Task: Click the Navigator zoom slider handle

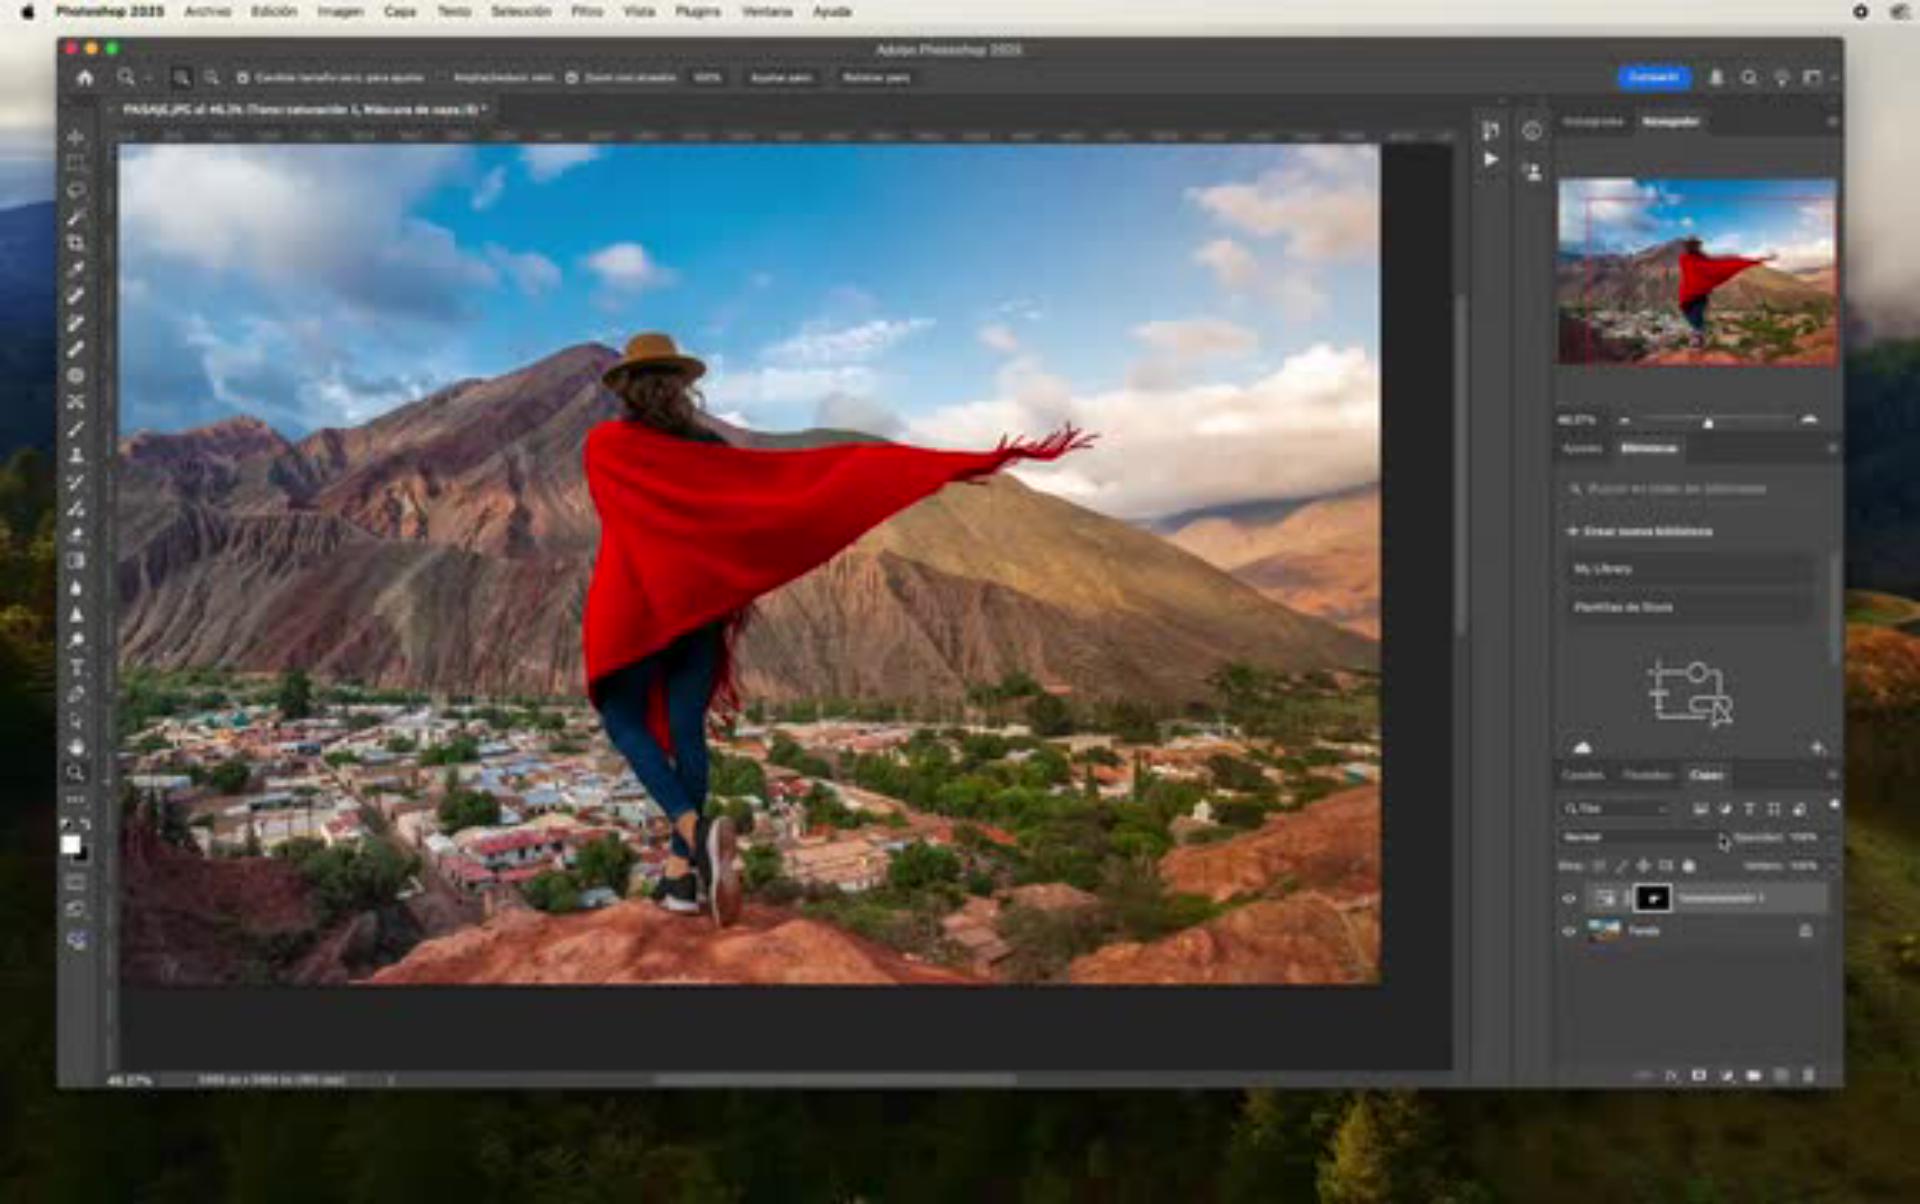Action: (1708, 423)
